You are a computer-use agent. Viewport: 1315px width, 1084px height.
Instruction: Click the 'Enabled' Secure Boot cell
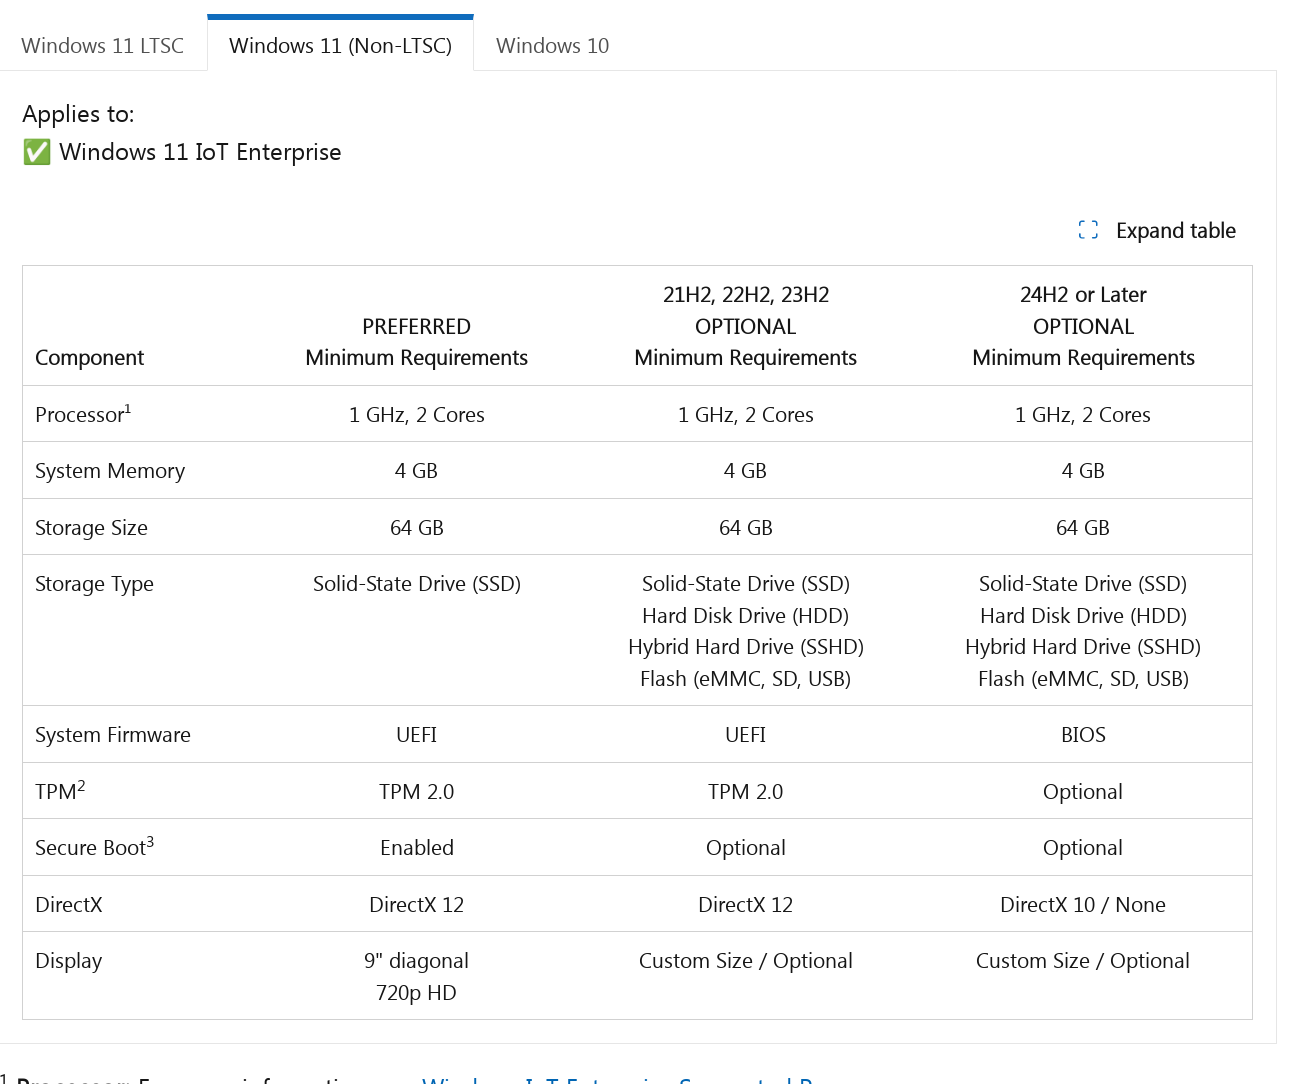point(416,848)
